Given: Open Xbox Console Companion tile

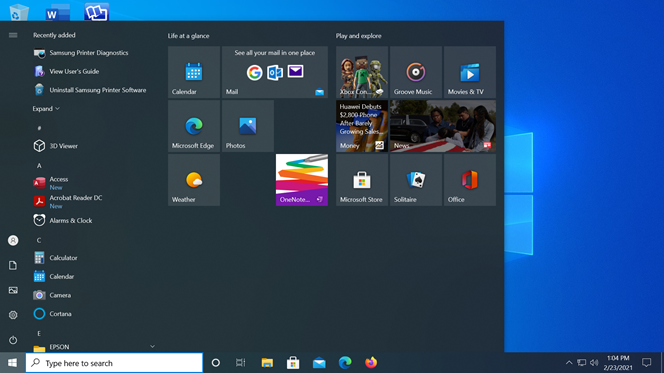Looking at the screenshot, I should [362, 72].
